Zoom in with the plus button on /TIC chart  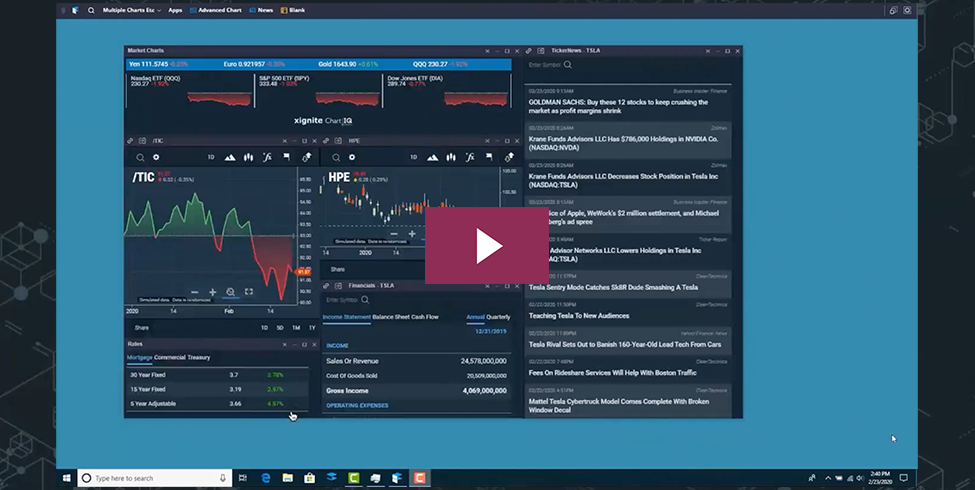pyautogui.click(x=213, y=292)
